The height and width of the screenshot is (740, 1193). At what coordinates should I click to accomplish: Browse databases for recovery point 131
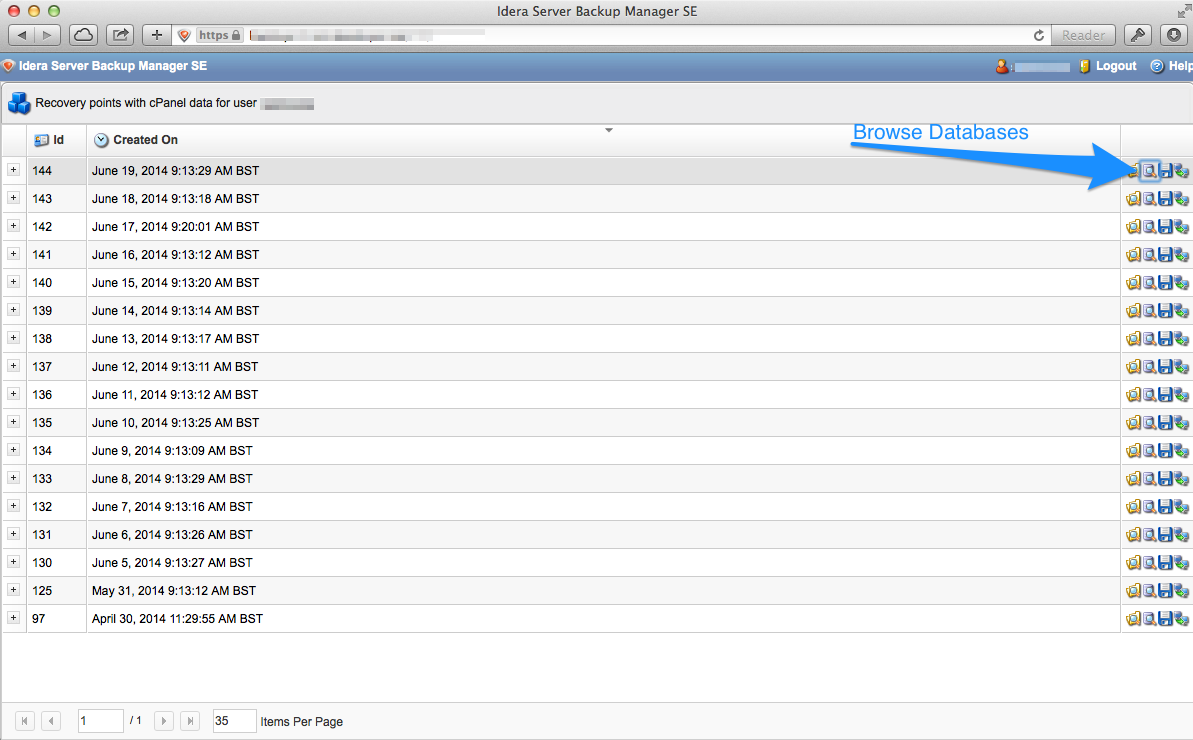[1150, 535]
